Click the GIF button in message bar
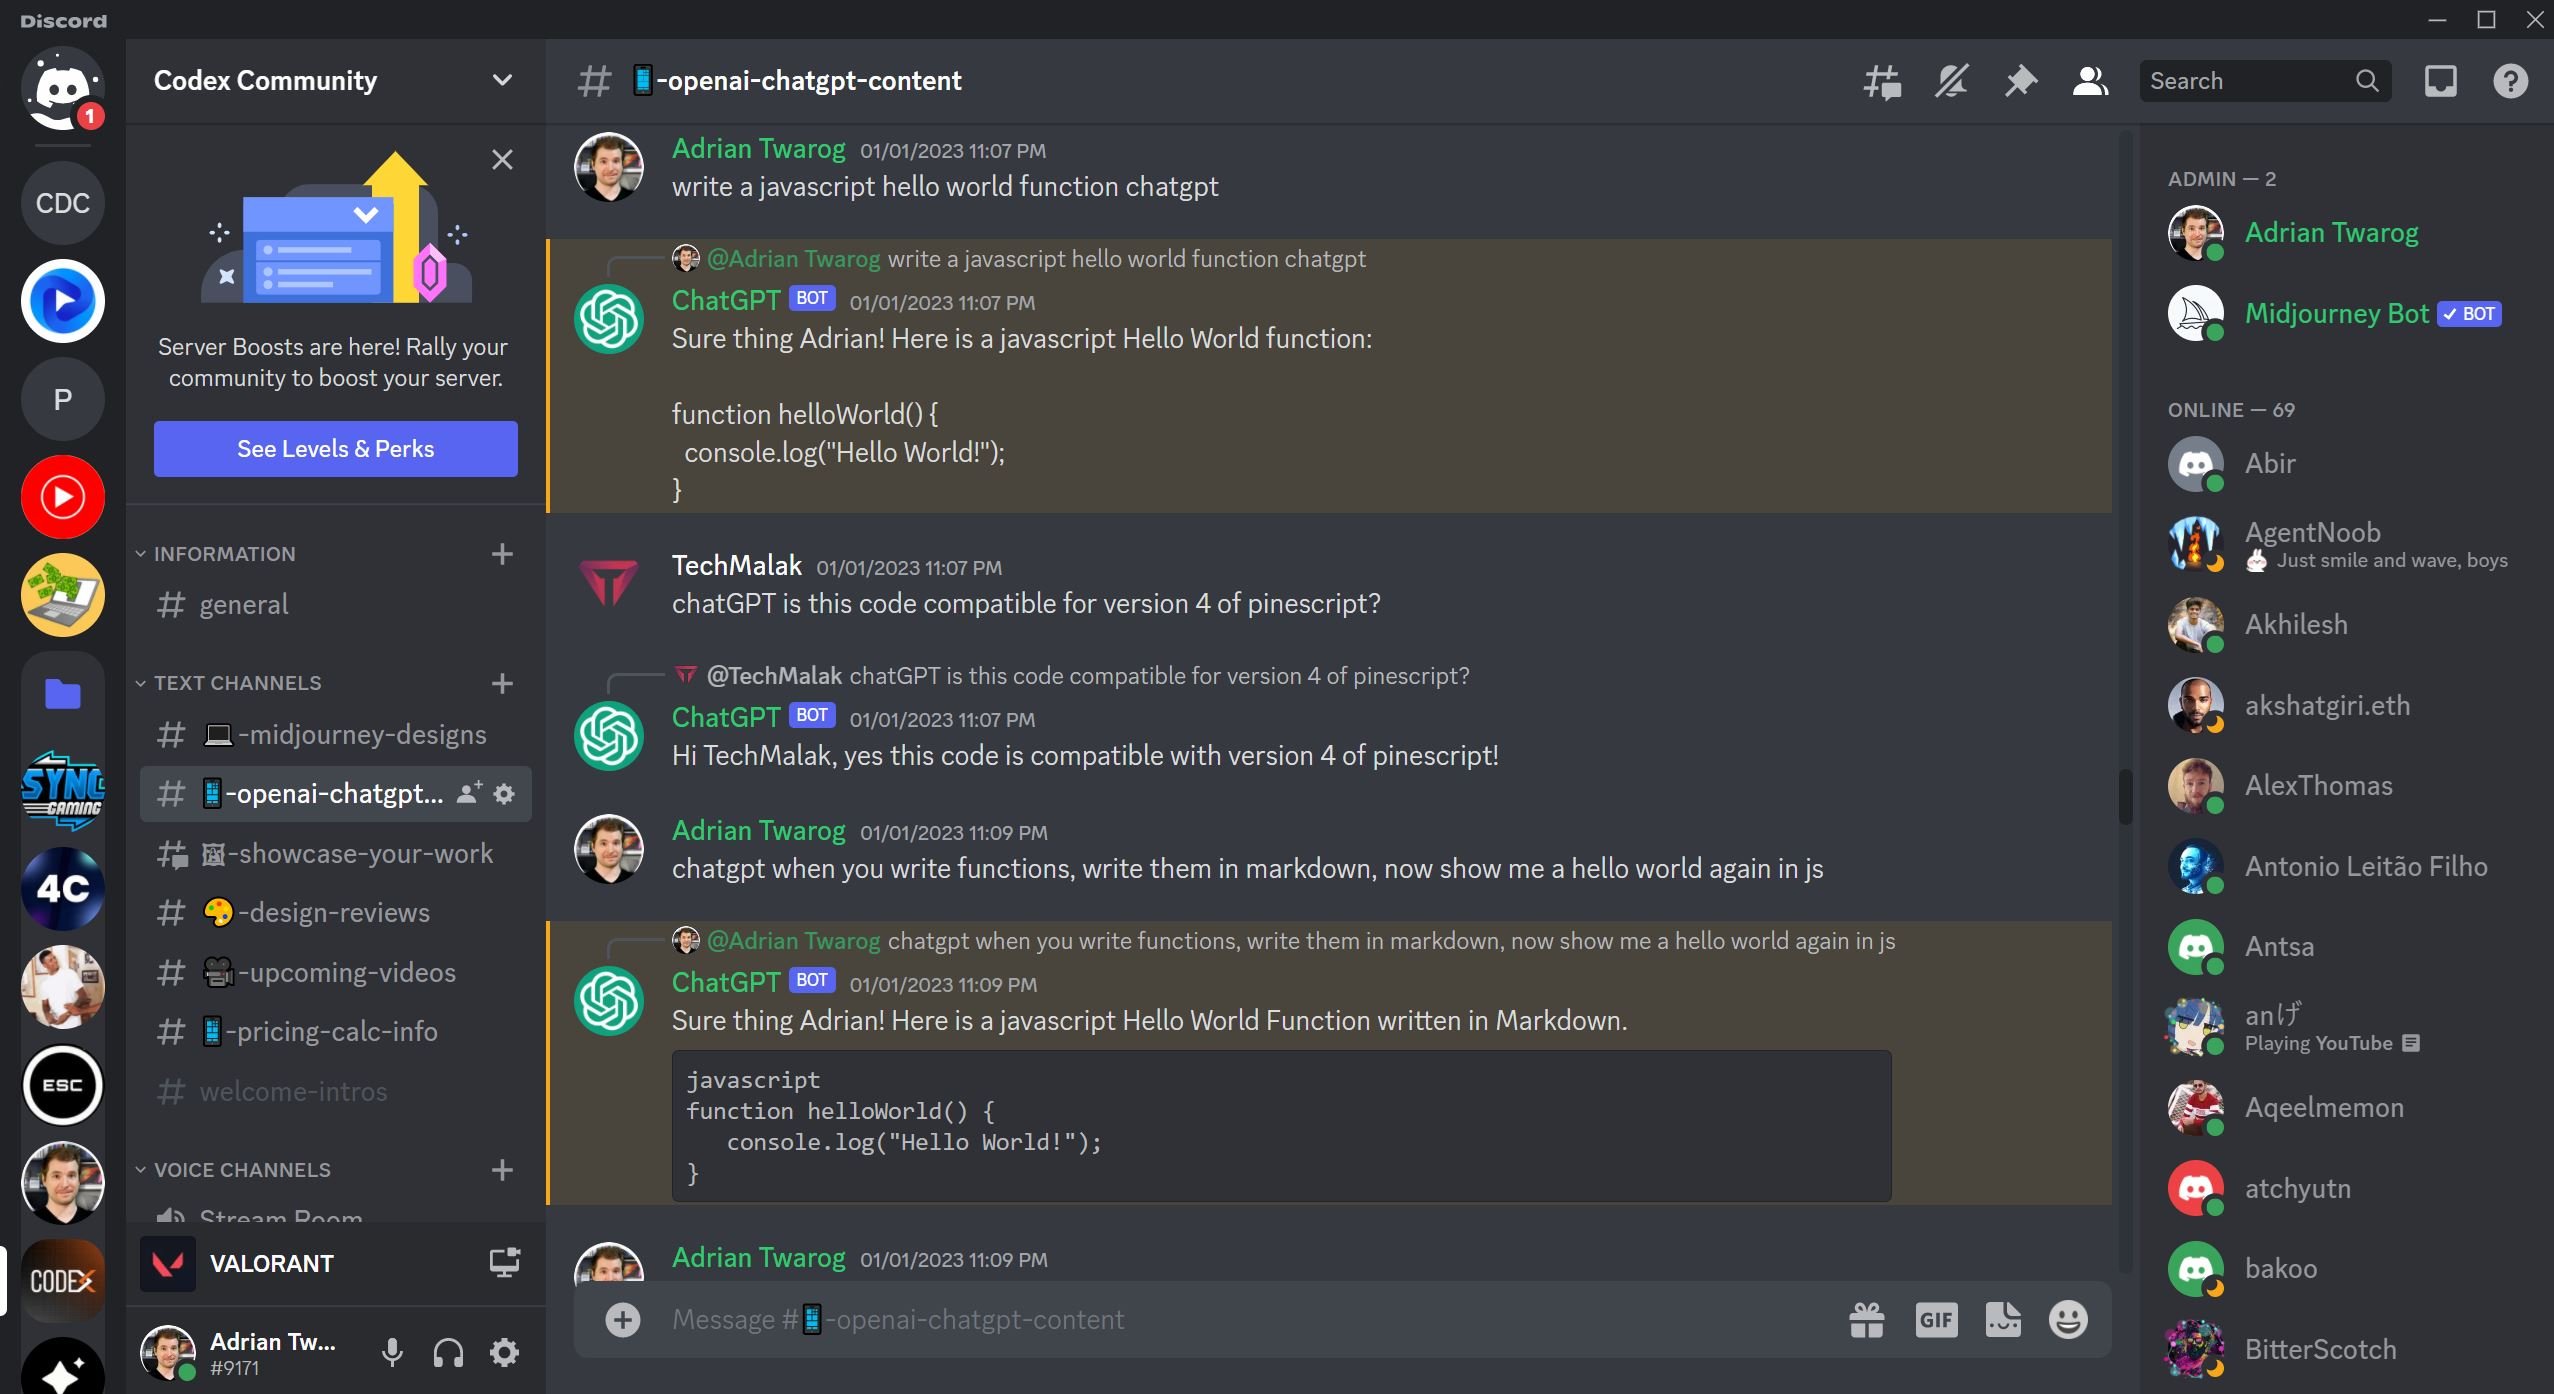 point(1936,1318)
